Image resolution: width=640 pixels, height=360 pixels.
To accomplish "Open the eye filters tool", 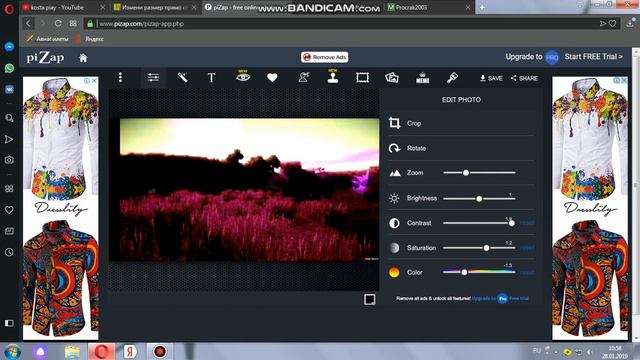I will (243, 76).
